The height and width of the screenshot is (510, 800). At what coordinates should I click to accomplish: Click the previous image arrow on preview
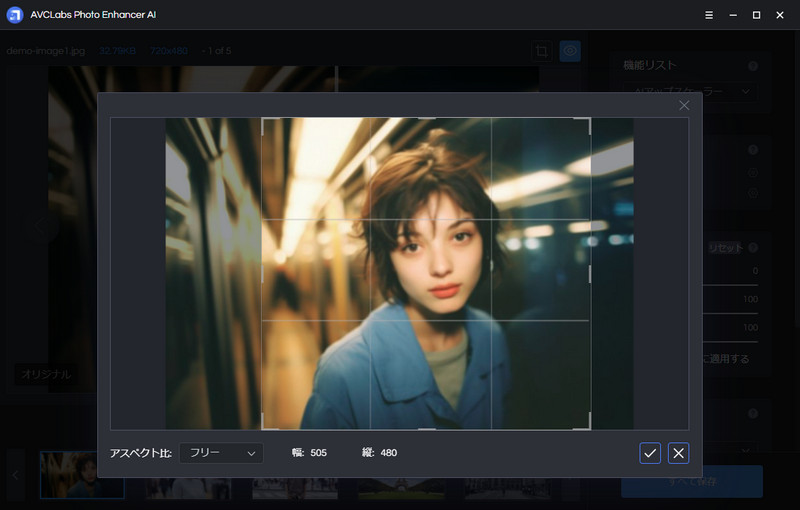(40, 225)
